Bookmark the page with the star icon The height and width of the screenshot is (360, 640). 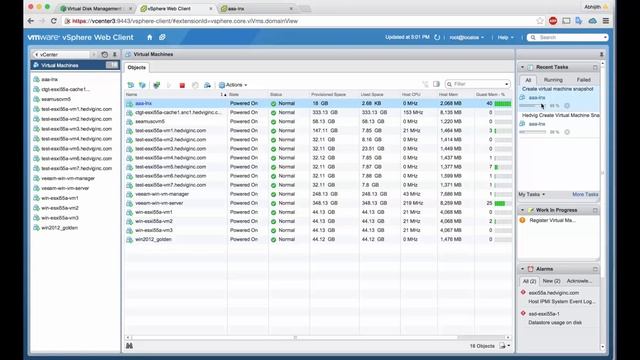tap(540, 21)
